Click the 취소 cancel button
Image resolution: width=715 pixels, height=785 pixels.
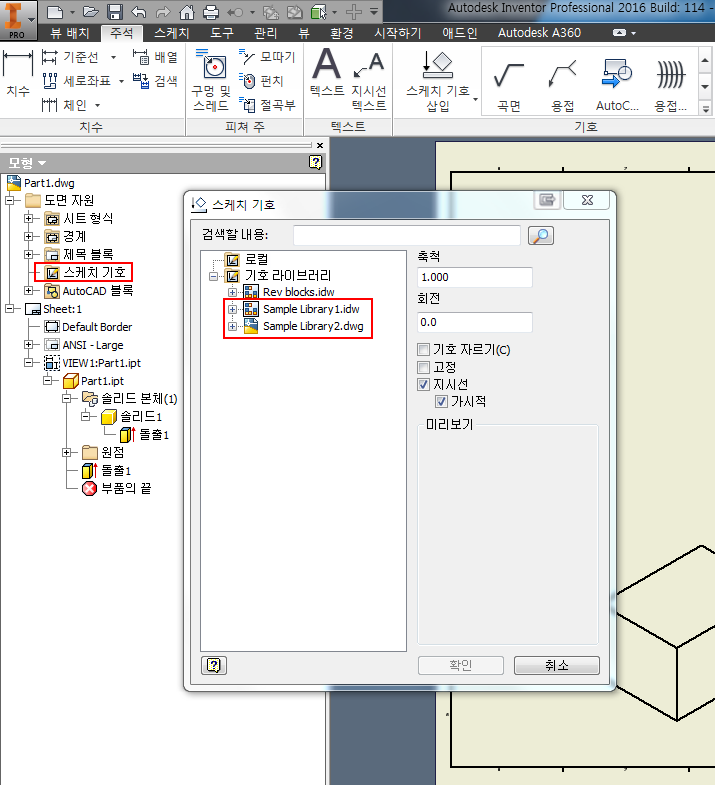pyautogui.click(x=556, y=665)
